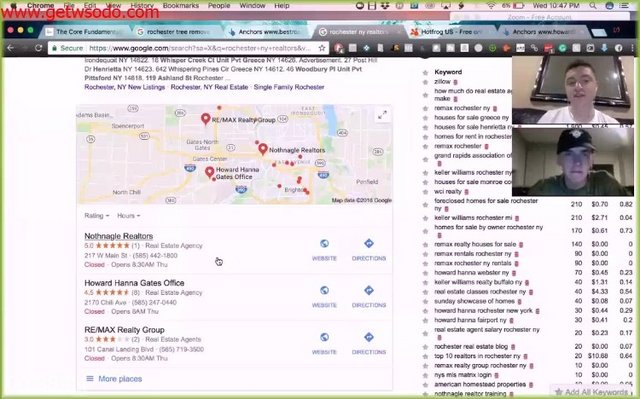The image size is (640, 399).
Task: Open the Notification Center icon
Action: 624,5
